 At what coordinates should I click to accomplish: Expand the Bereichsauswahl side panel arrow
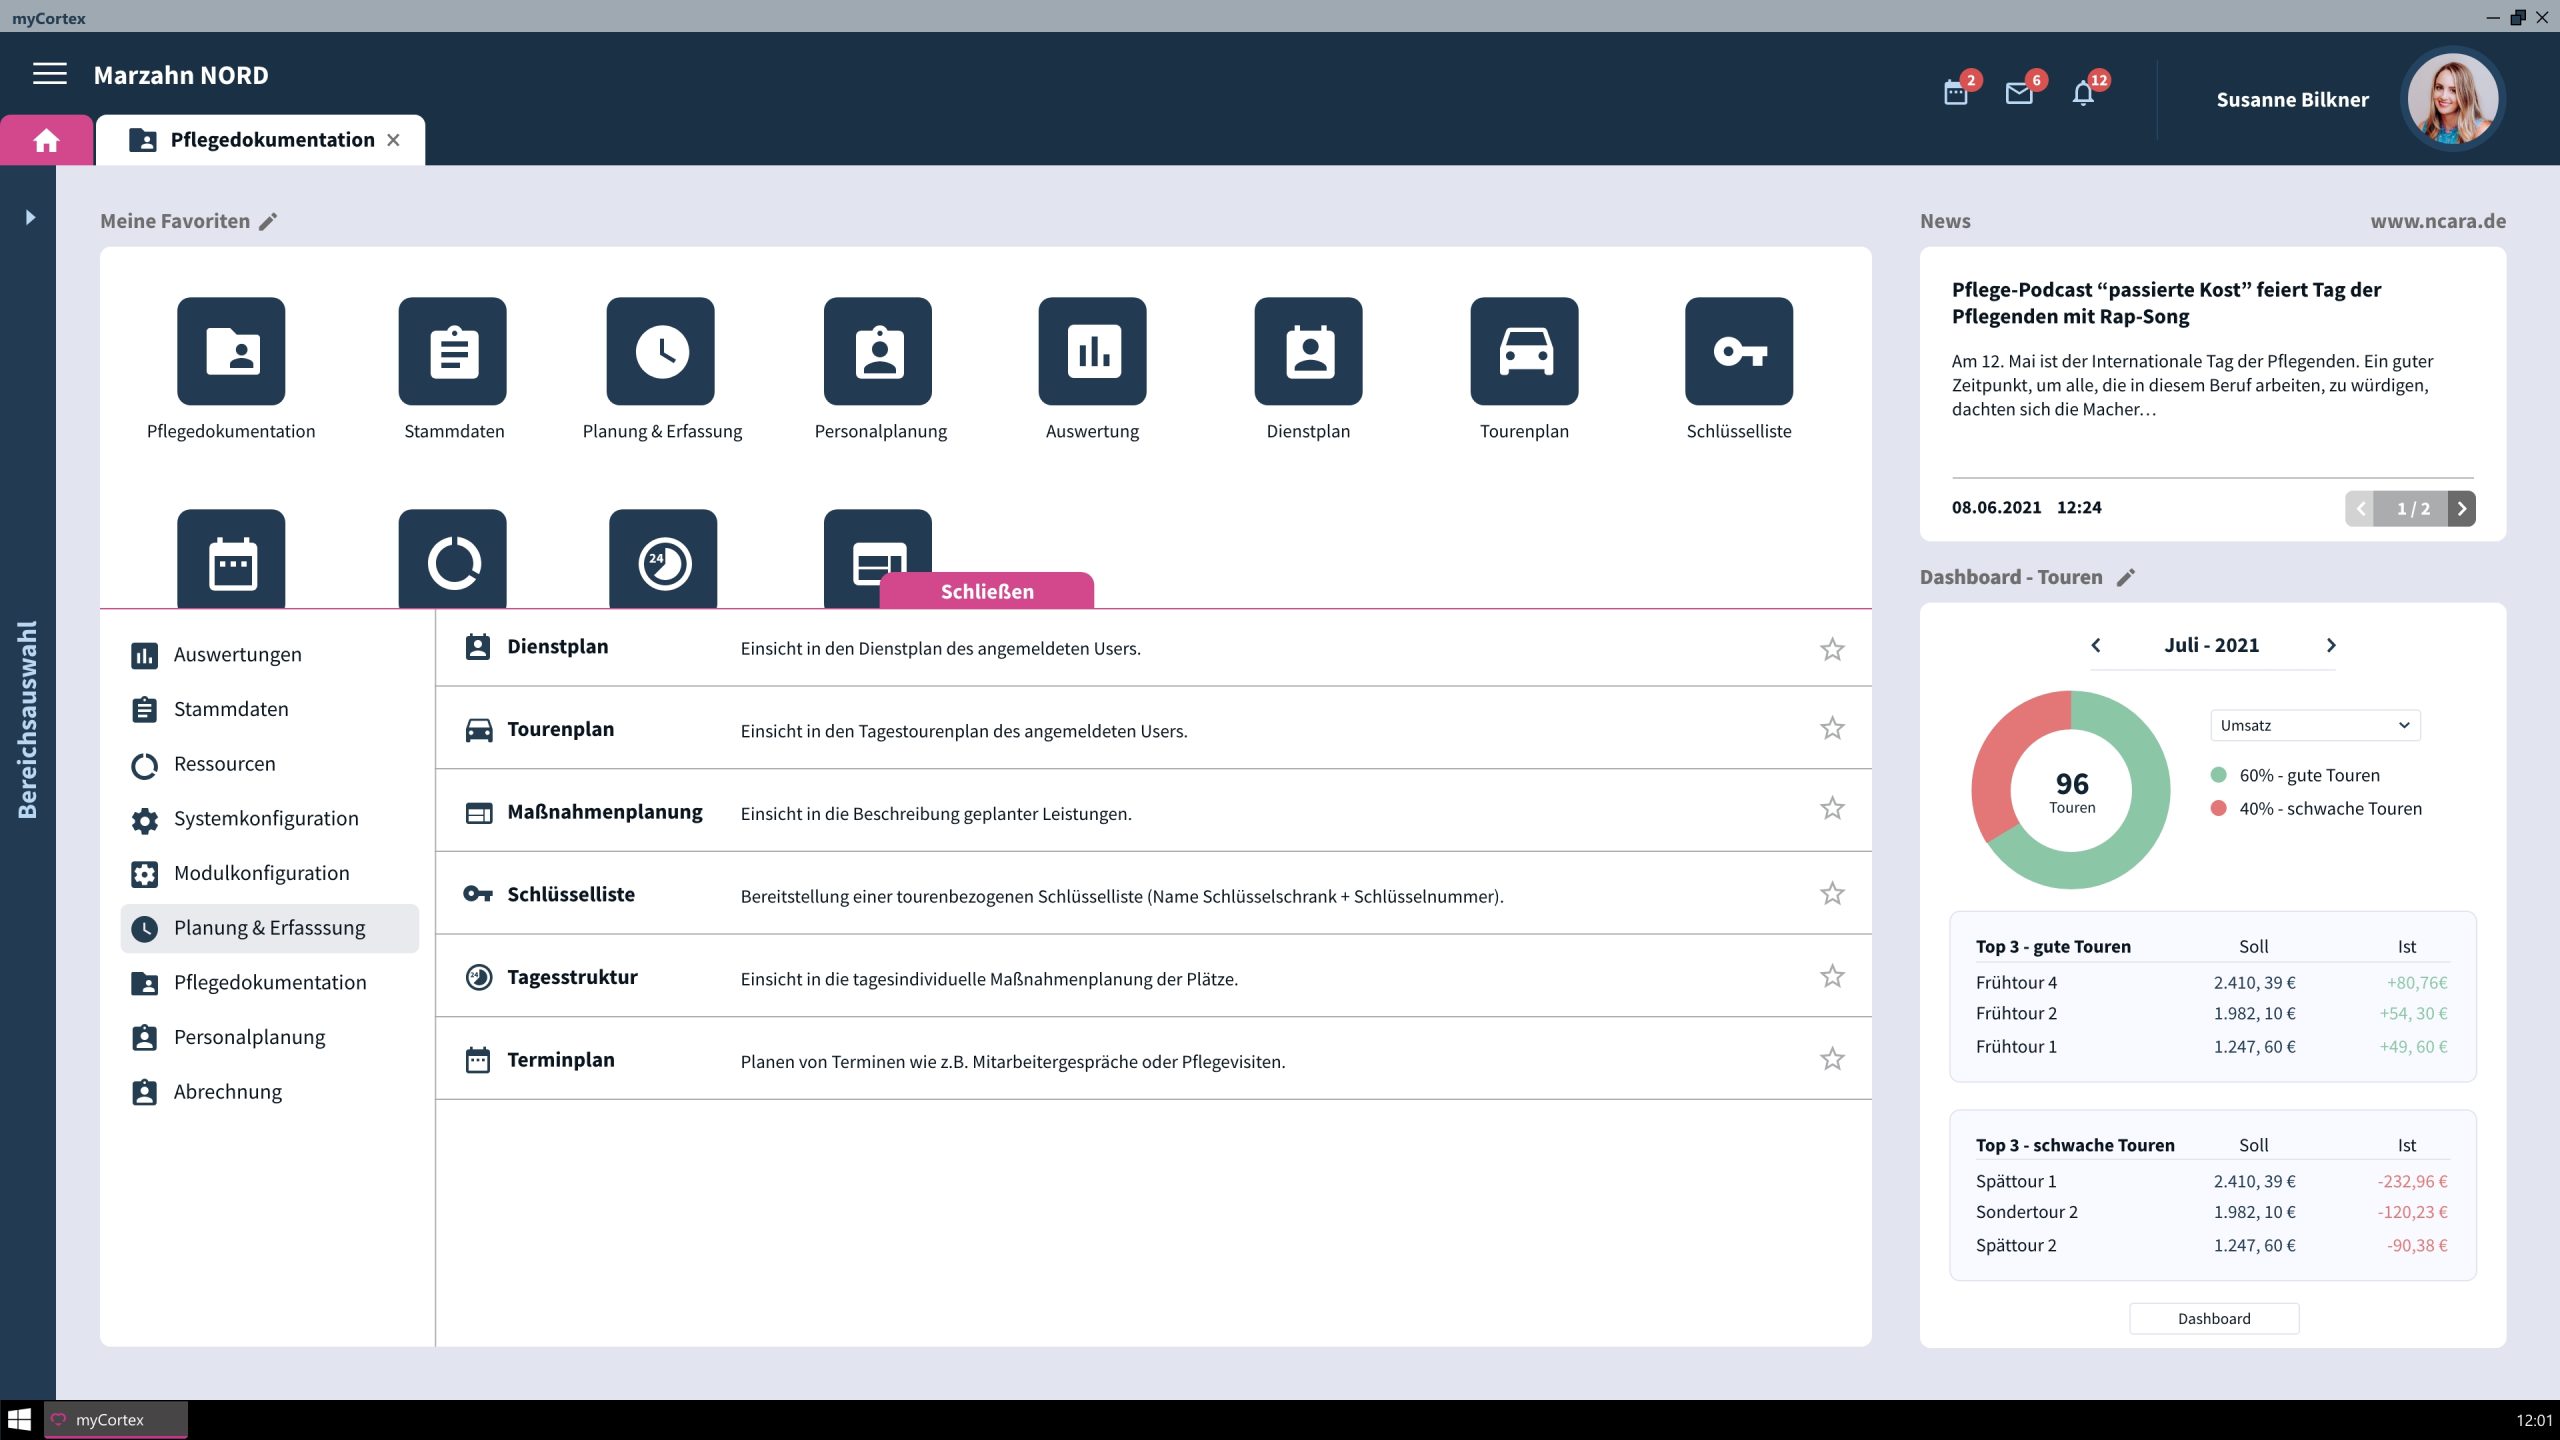point(30,217)
